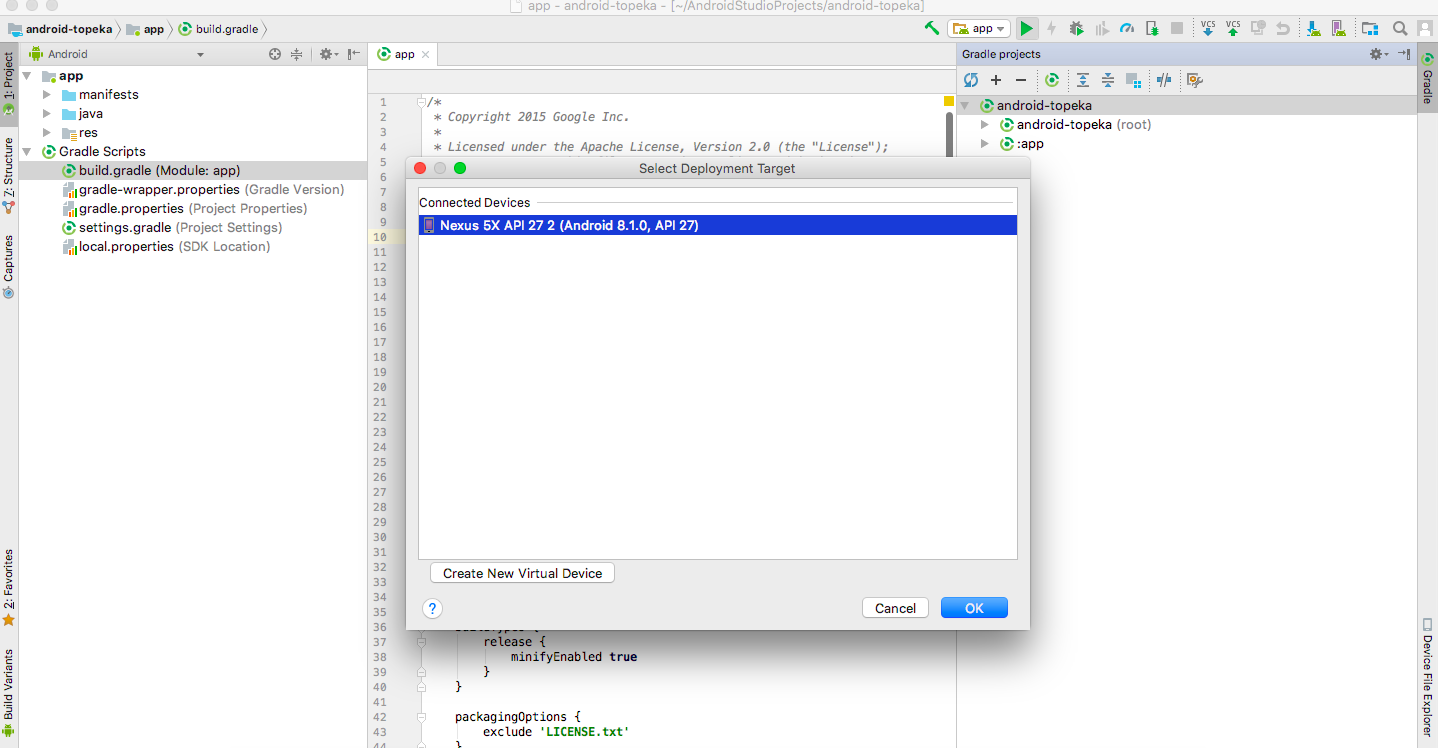Viewport: 1438px width, 748px height.
Task: Open the app run configuration dropdown
Action: pyautogui.click(x=978, y=29)
